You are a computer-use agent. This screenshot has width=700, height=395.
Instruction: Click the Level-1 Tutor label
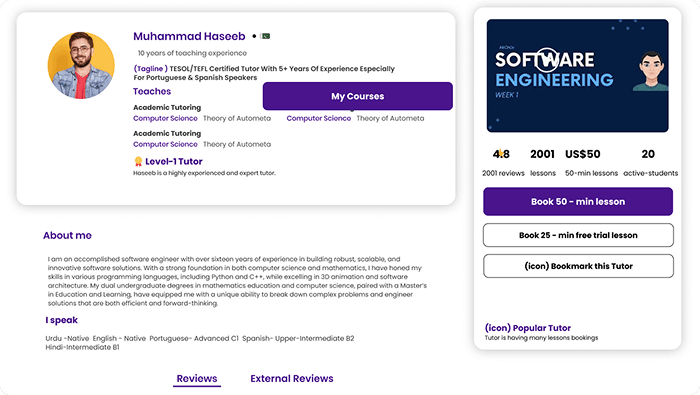point(174,161)
